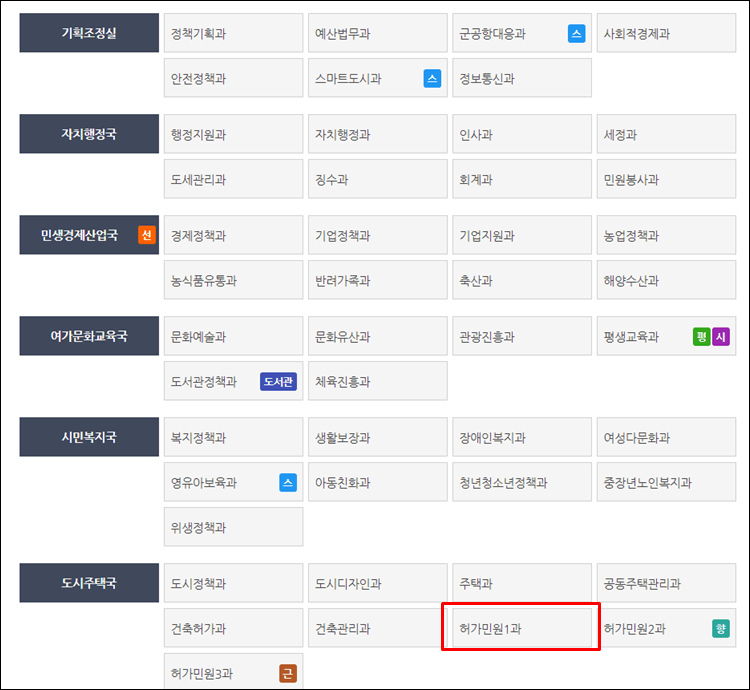This screenshot has height=690, width=750.
Task: Open the 도시주택국 header
Action: (x=89, y=582)
